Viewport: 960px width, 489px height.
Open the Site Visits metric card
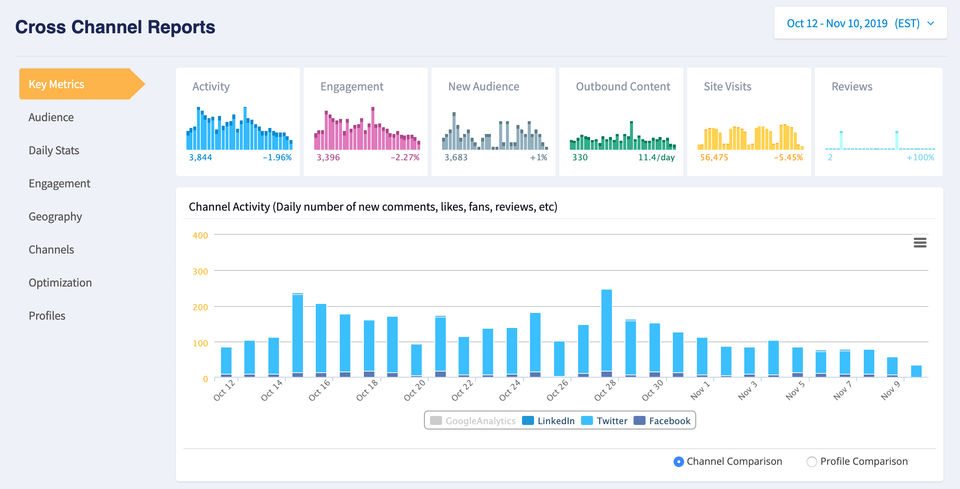tap(749, 122)
